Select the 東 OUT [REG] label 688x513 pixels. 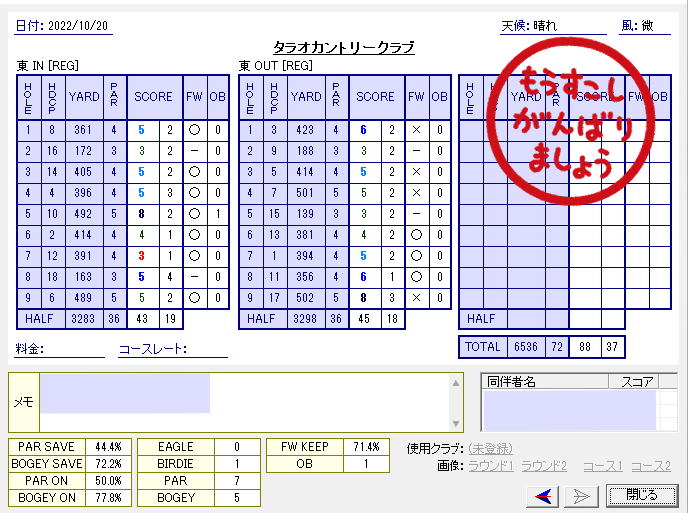coord(276,66)
